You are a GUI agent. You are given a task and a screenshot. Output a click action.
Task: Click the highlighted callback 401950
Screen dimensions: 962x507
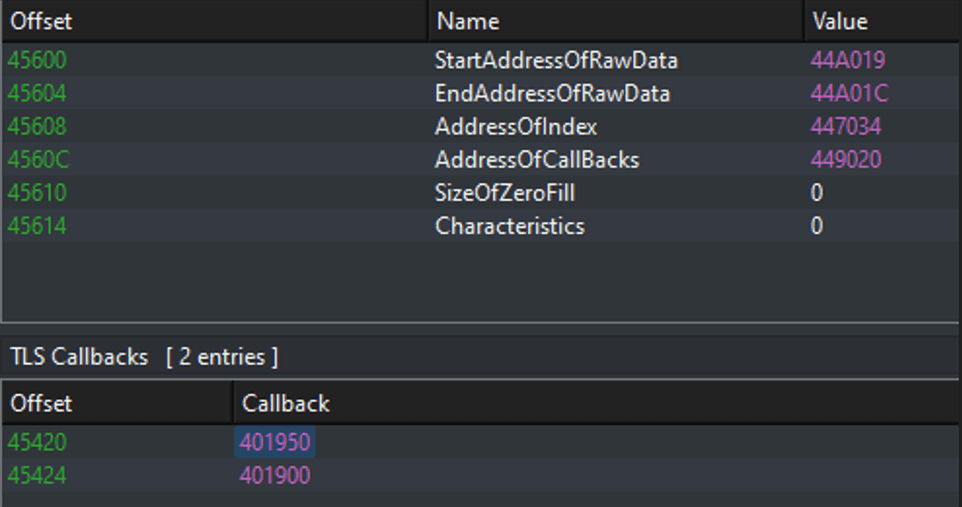coord(274,442)
